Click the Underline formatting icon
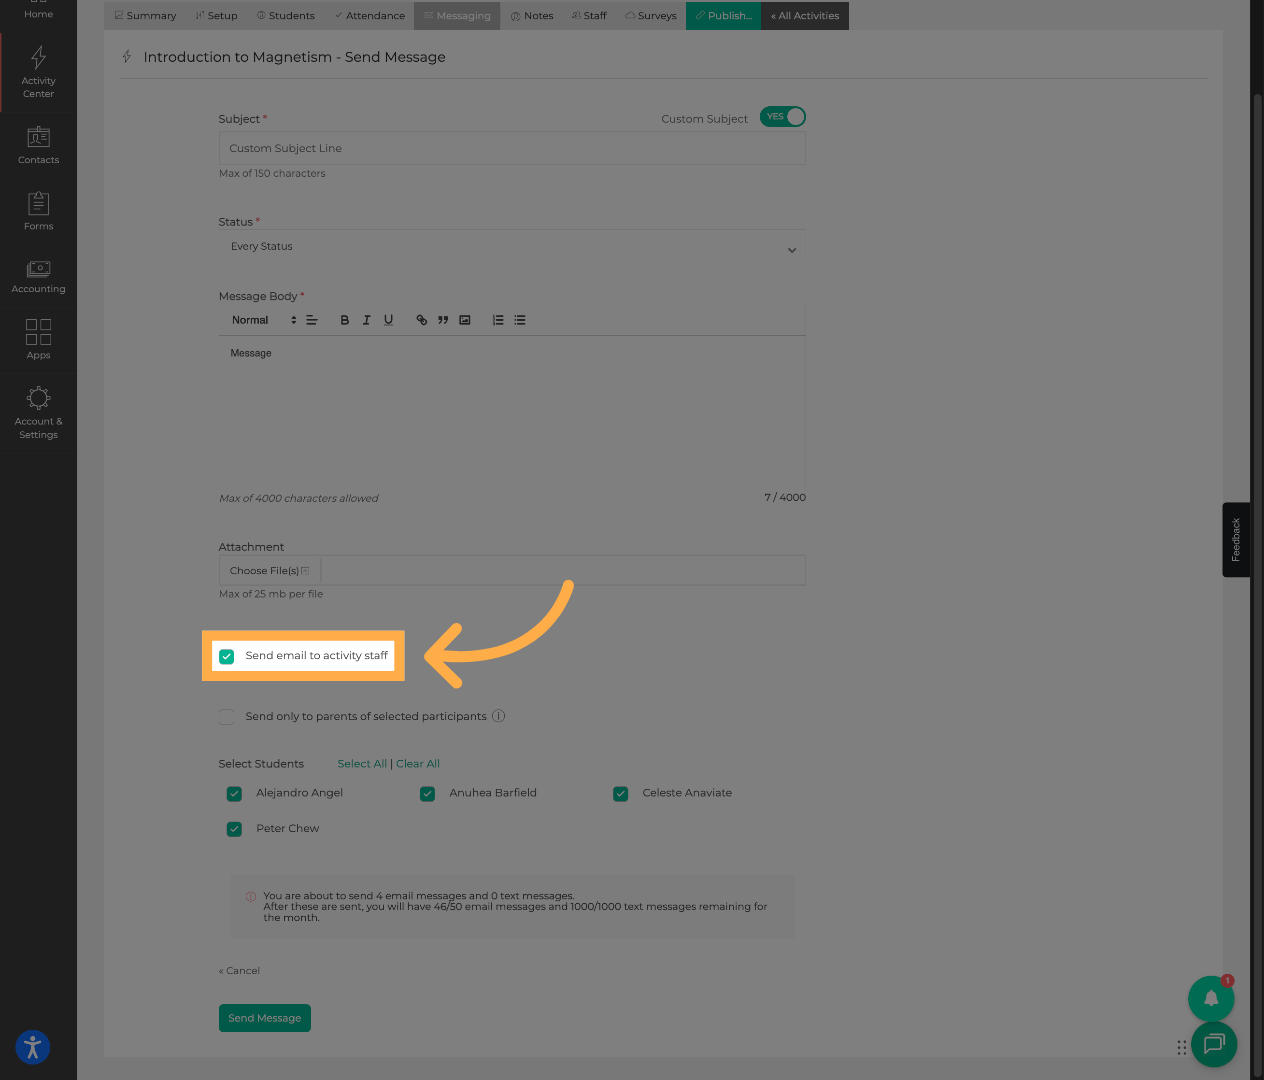This screenshot has height=1080, width=1264. (389, 320)
